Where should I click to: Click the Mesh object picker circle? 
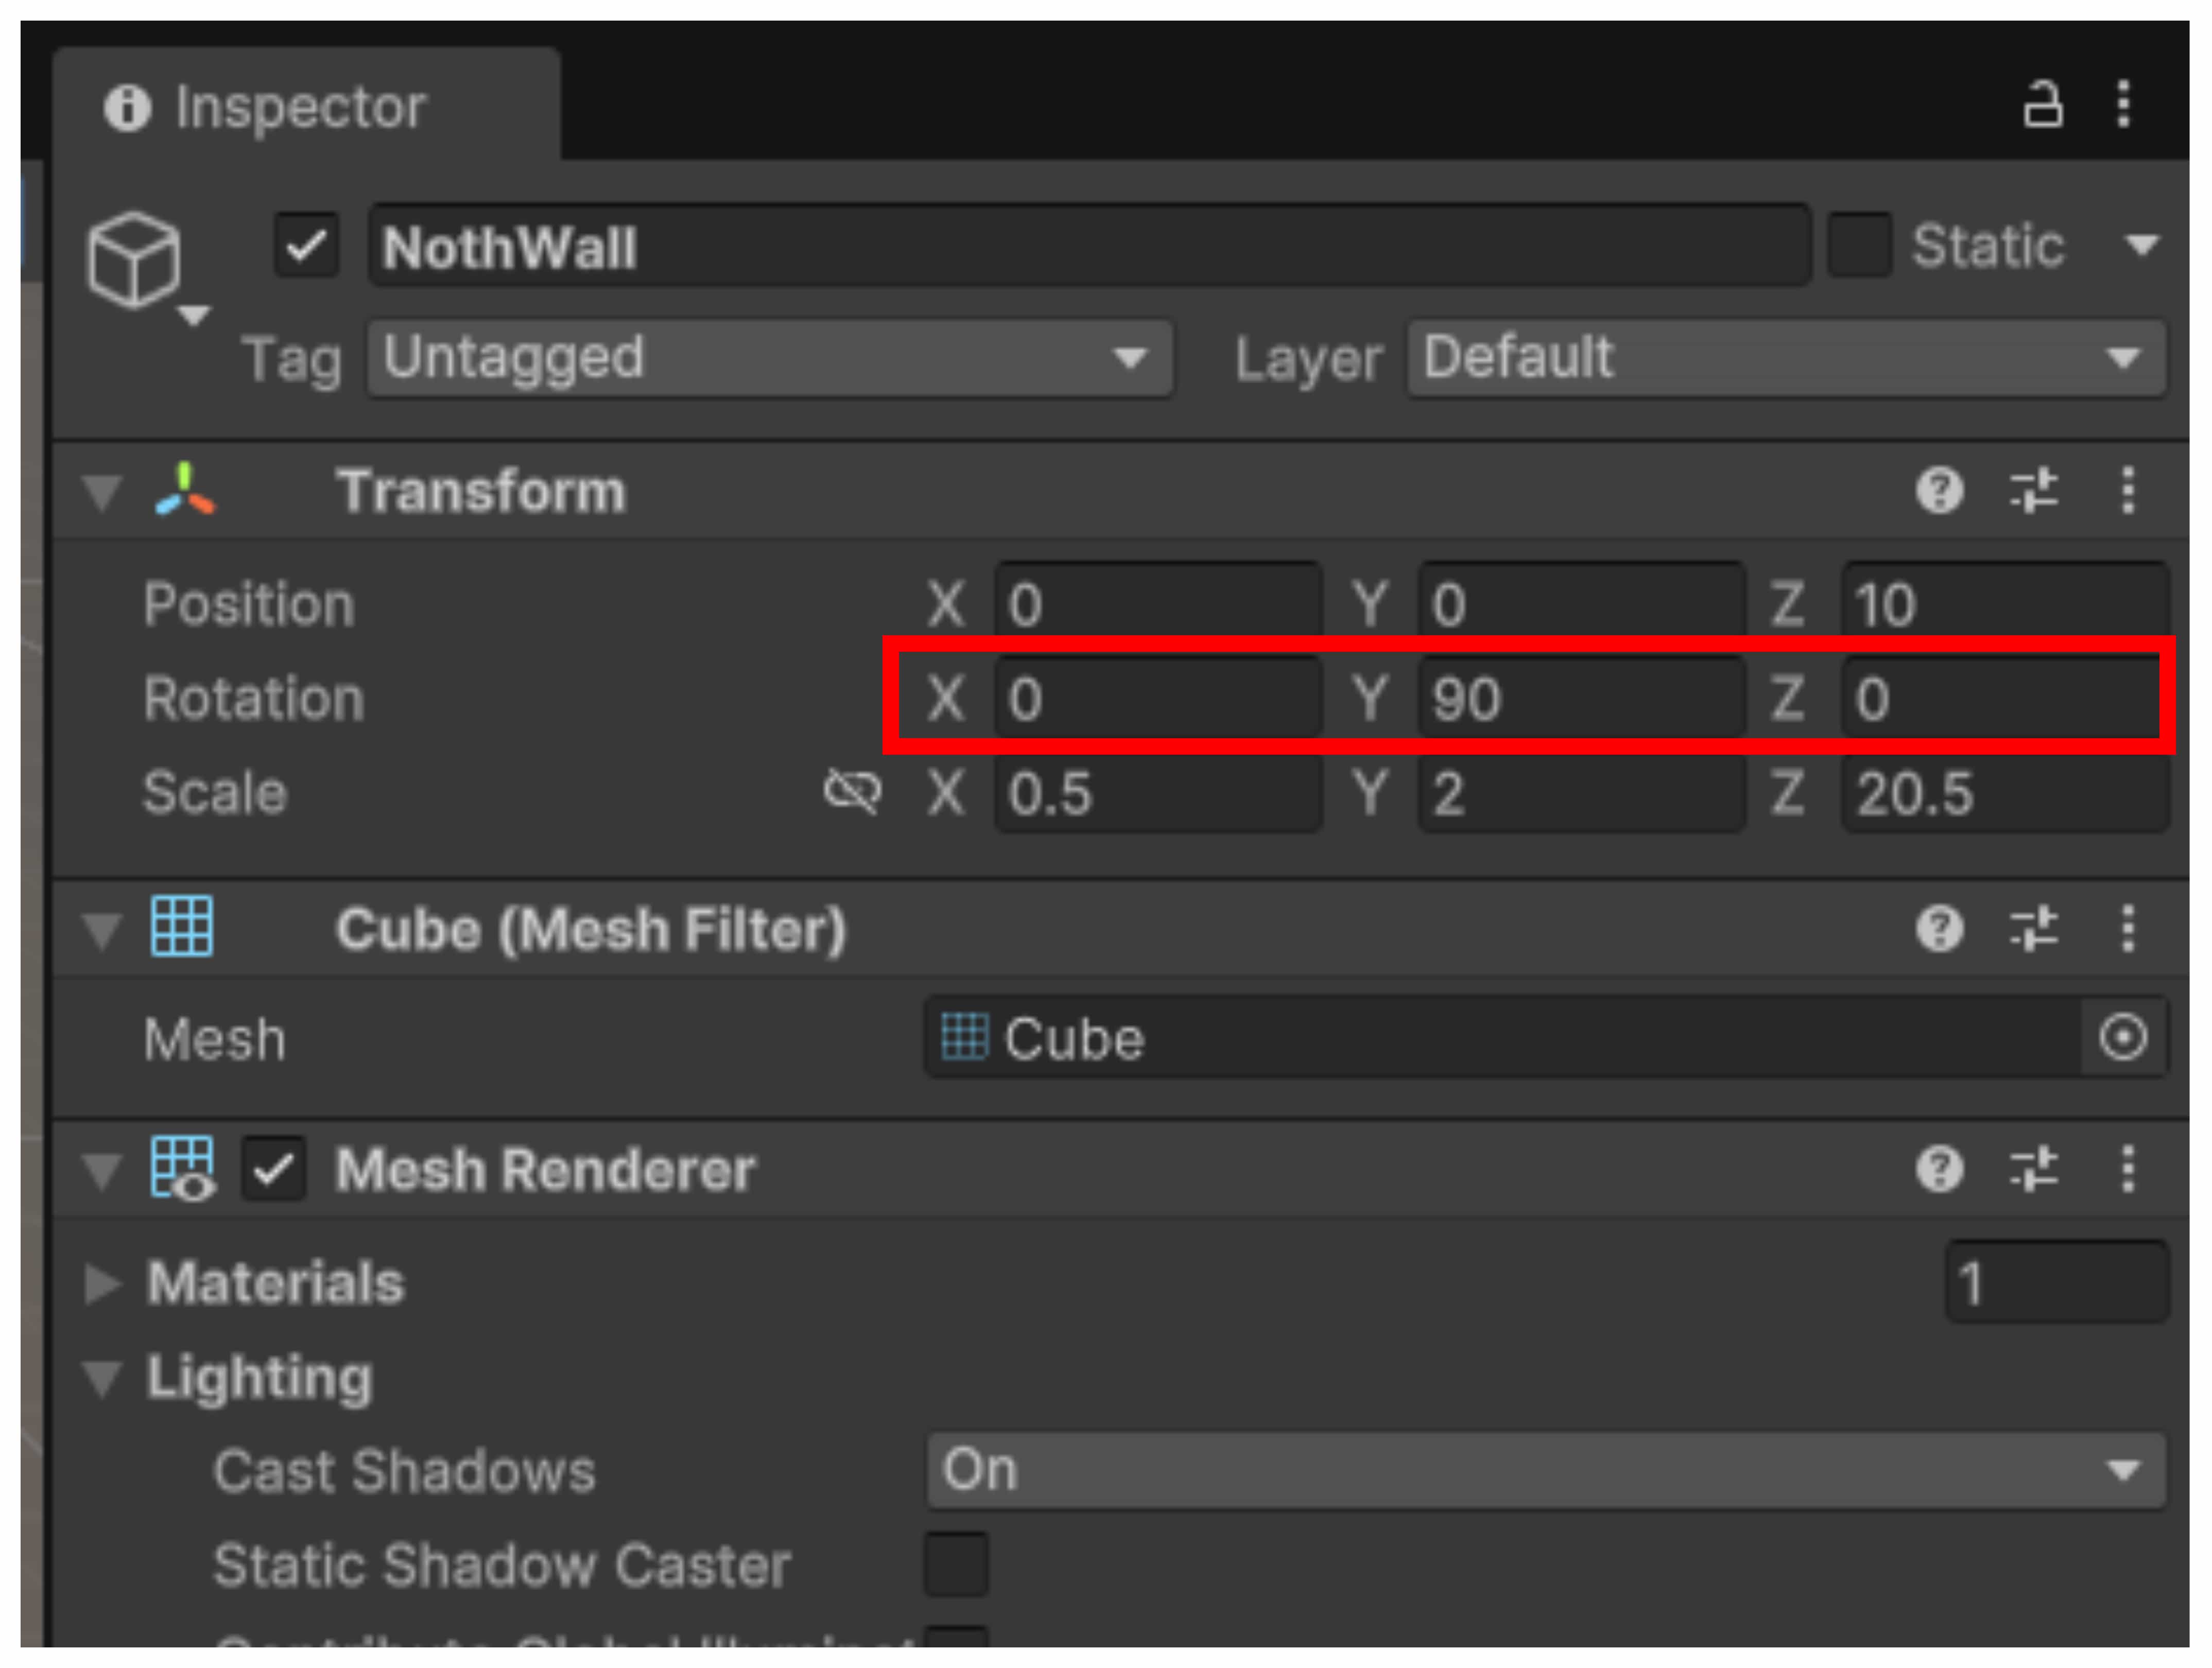(x=2123, y=1037)
